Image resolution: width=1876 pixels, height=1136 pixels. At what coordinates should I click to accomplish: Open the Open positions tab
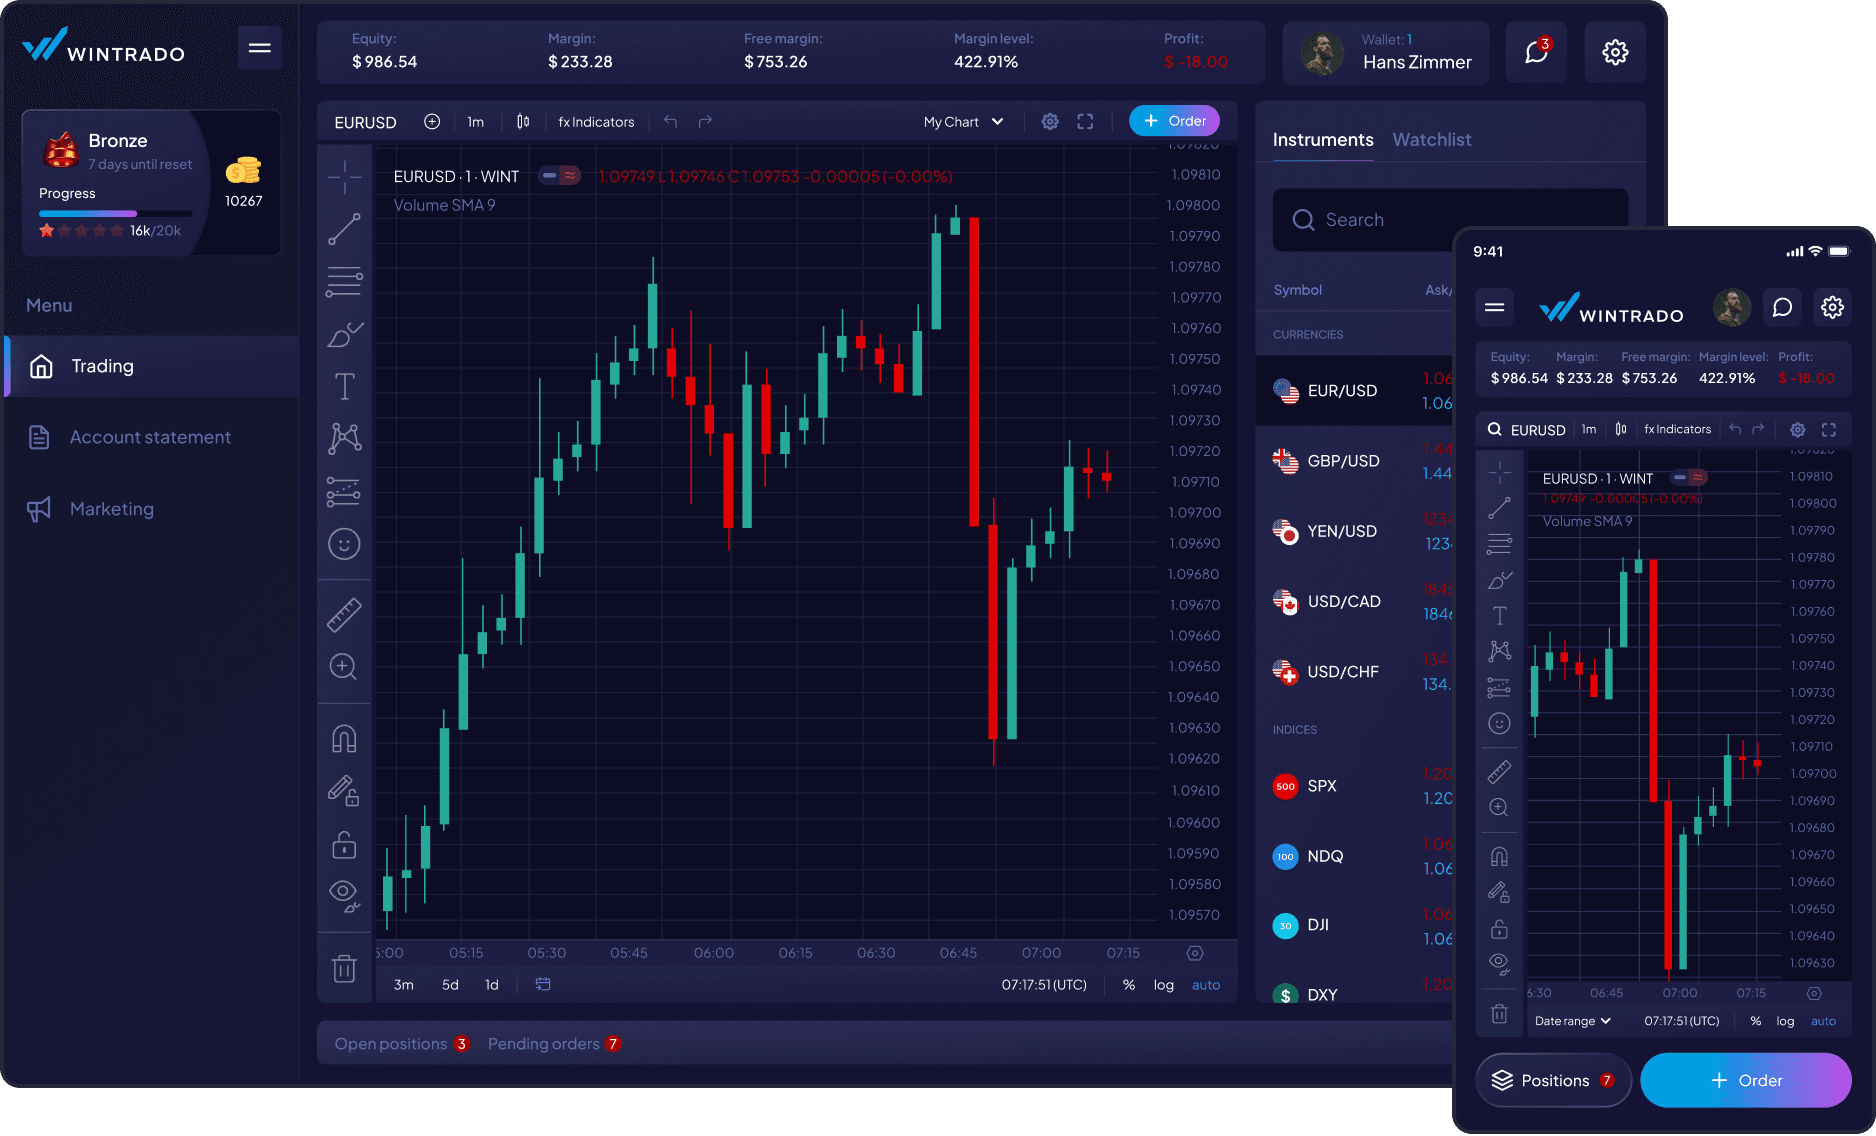tap(402, 1044)
